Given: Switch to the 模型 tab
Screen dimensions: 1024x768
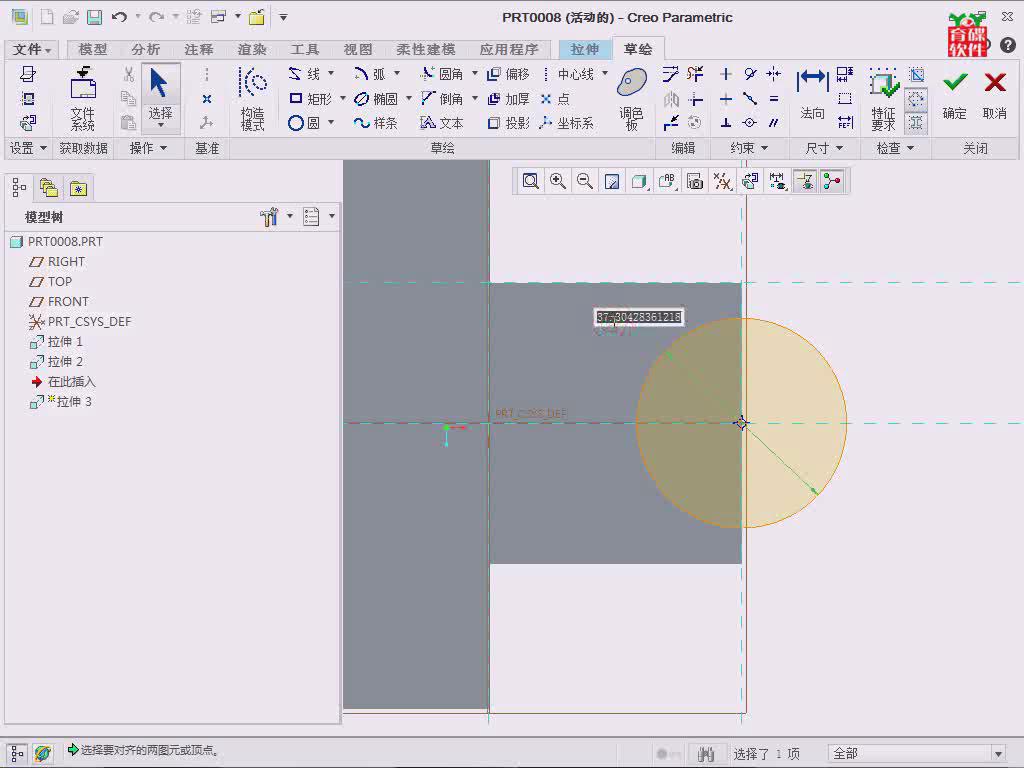Looking at the screenshot, I should click(92, 50).
